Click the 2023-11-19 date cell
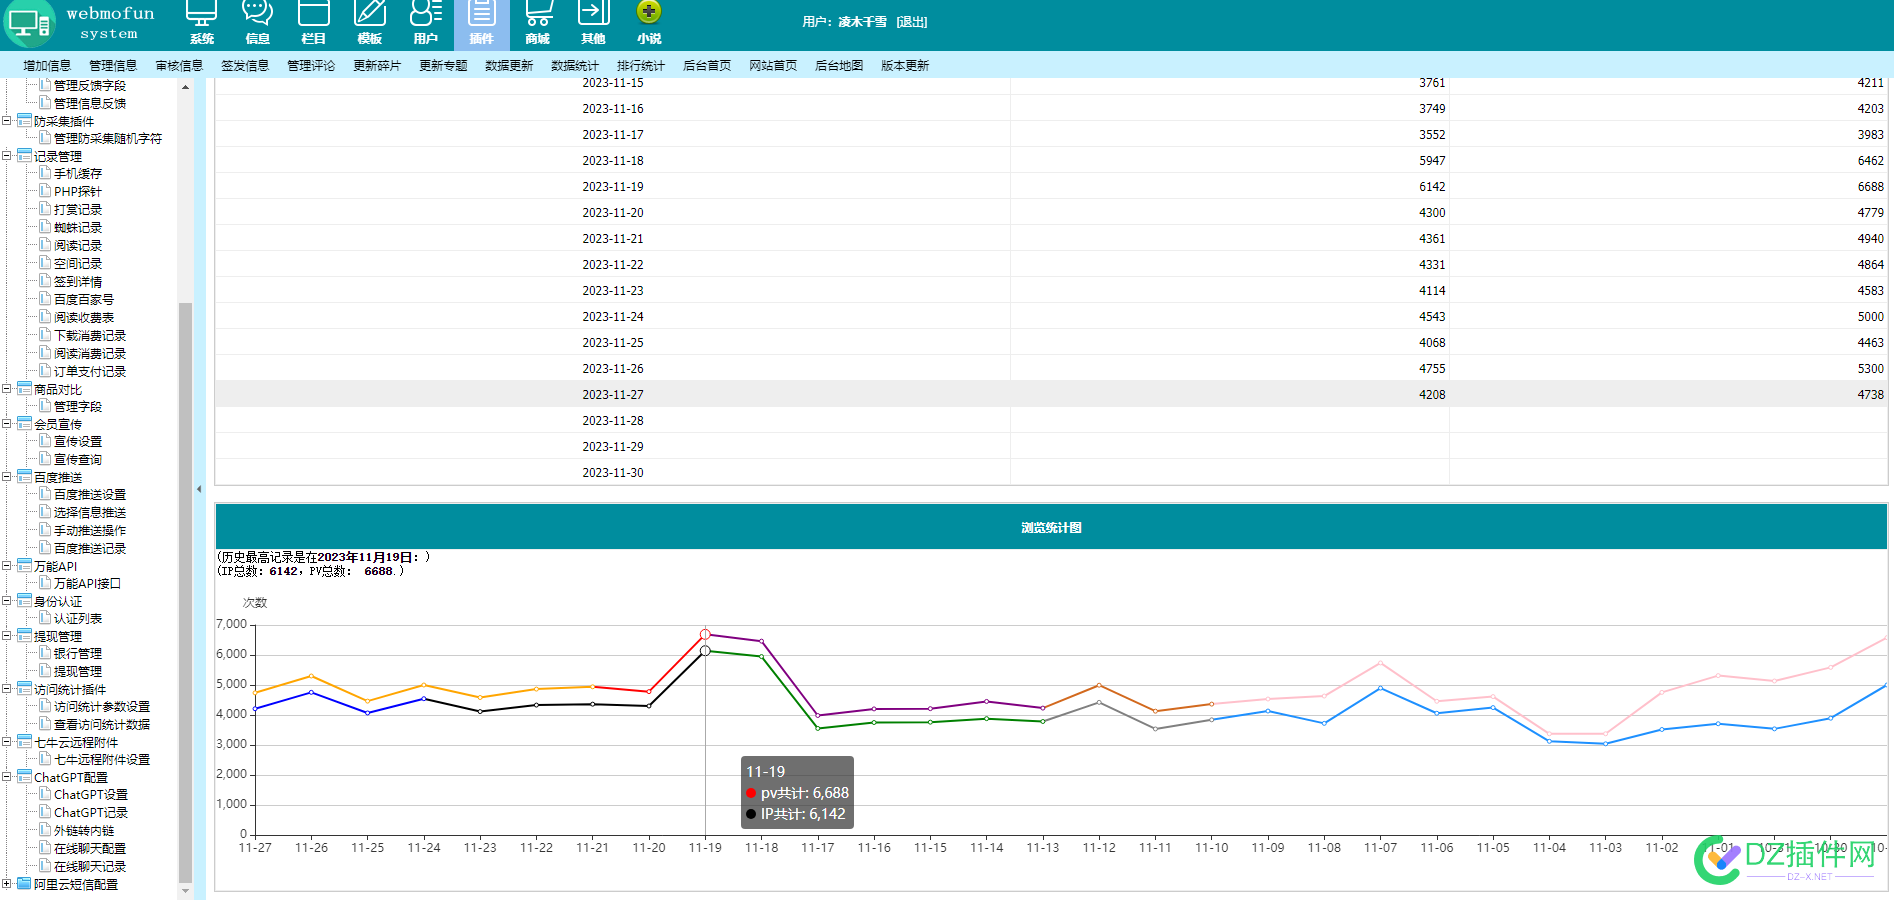This screenshot has width=1894, height=900. pos(613,186)
